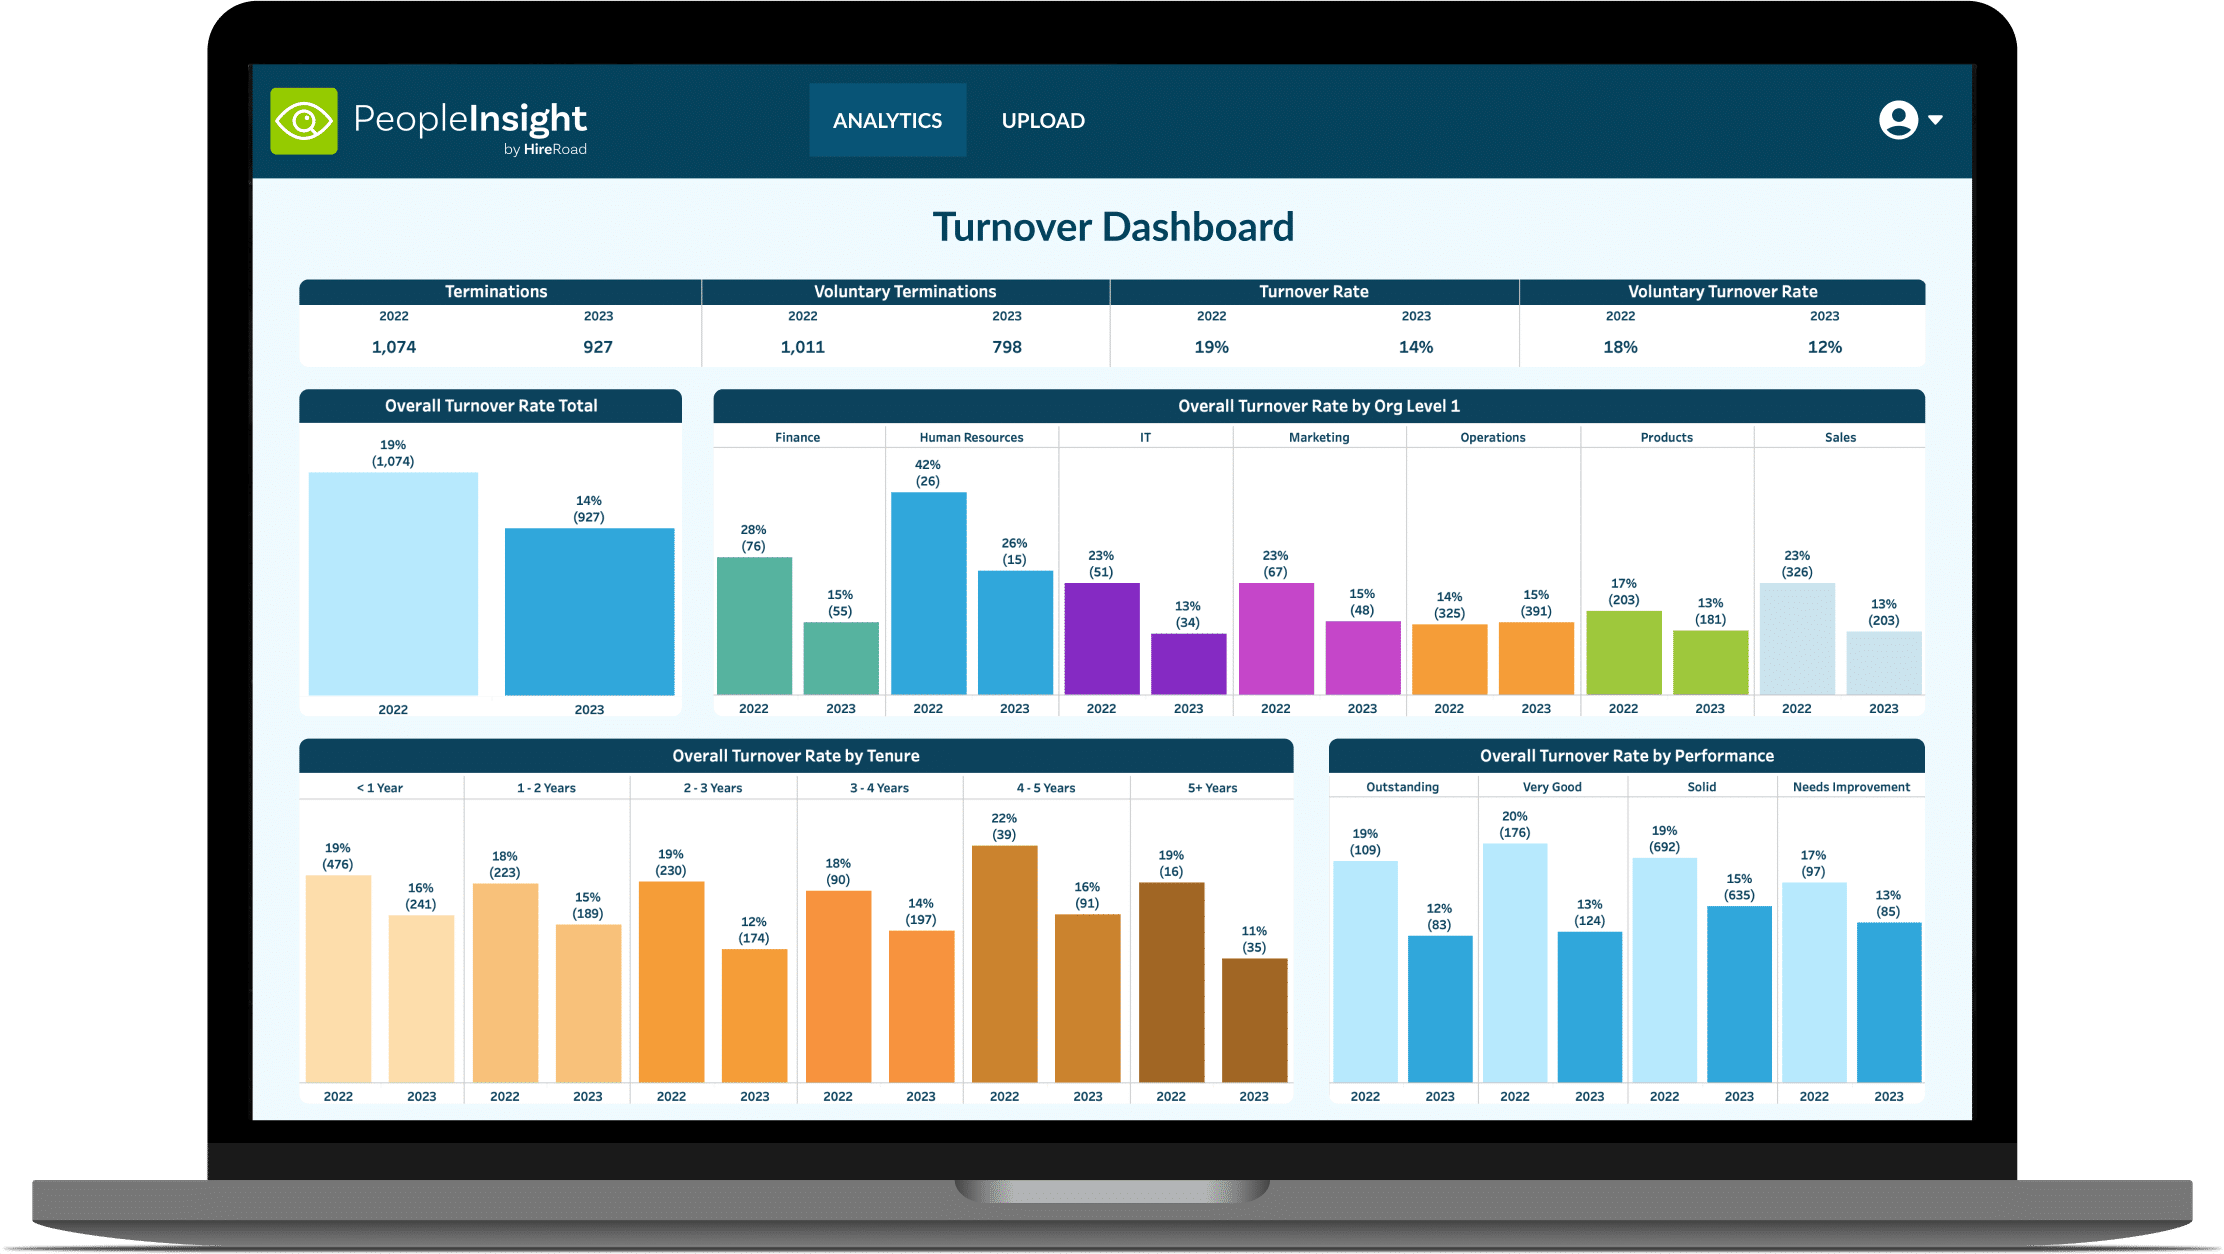Image resolution: width=2224 pixels, height=1254 pixels.
Task: Click the PeopleInsight green eye logo
Action: click(x=304, y=121)
